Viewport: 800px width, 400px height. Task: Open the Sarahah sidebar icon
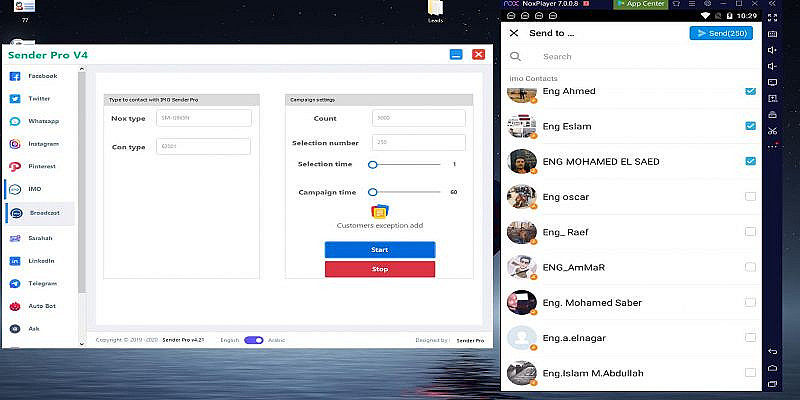click(x=15, y=238)
